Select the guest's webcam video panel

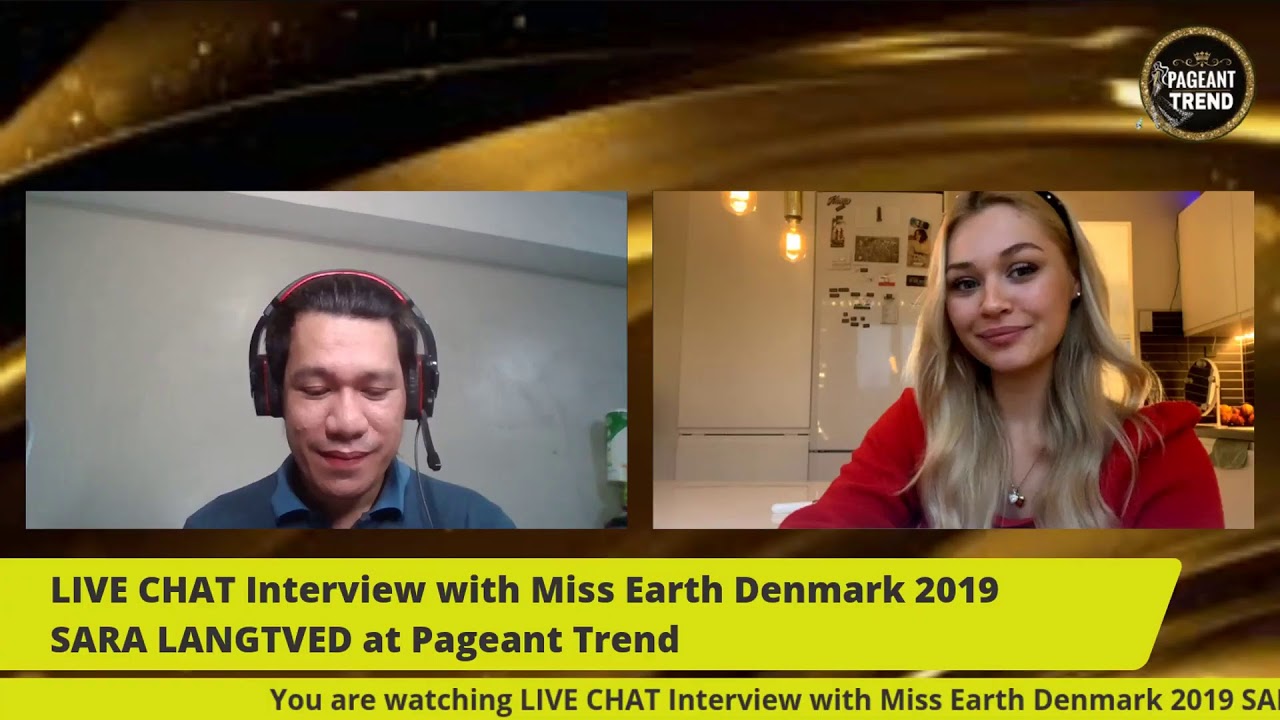click(953, 360)
